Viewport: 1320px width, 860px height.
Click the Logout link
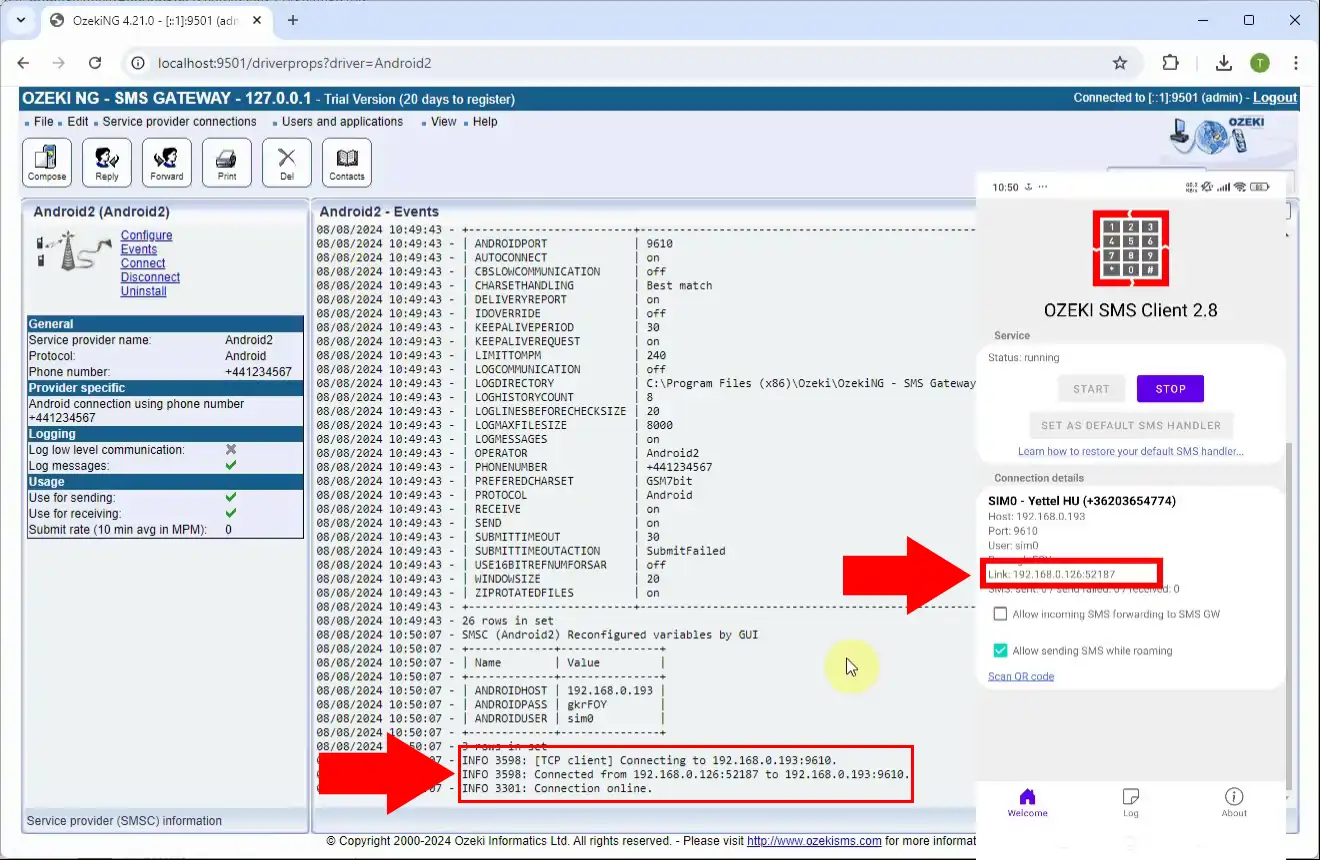1275,98
